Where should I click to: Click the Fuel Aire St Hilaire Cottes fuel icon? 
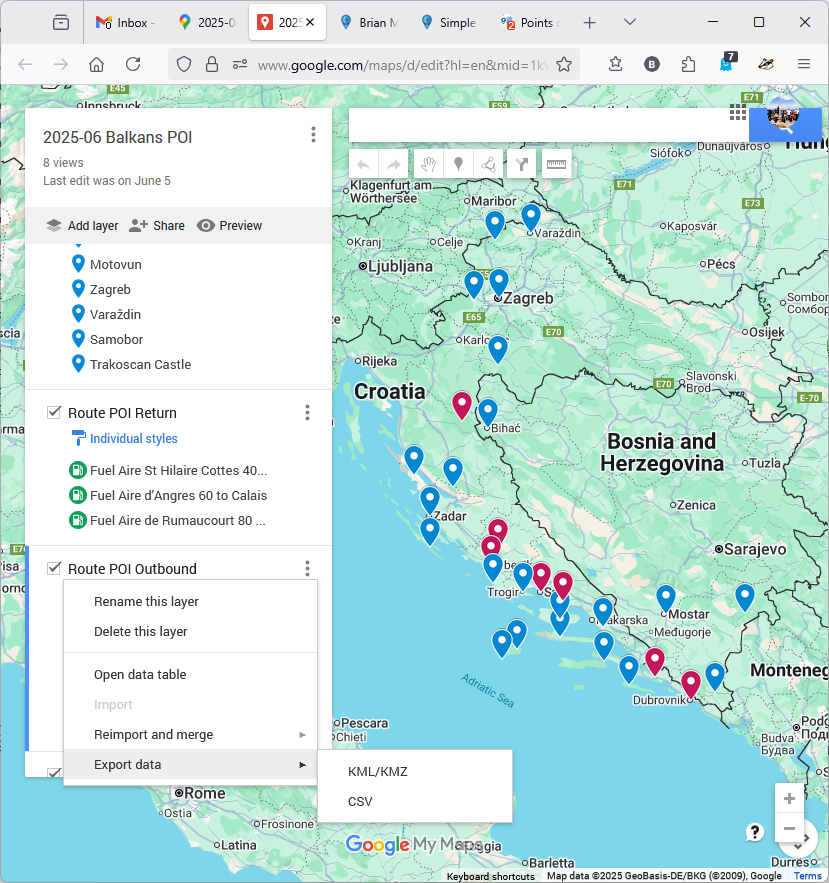coord(77,470)
